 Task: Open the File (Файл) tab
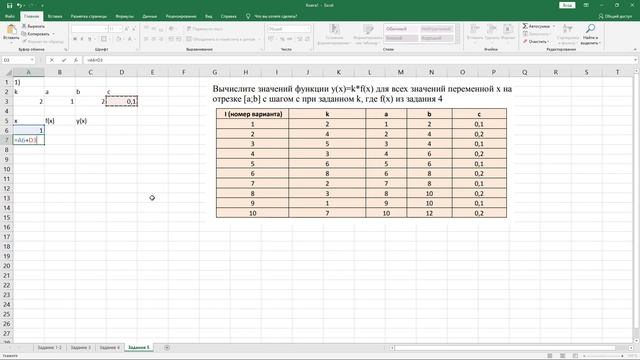(x=10, y=16)
